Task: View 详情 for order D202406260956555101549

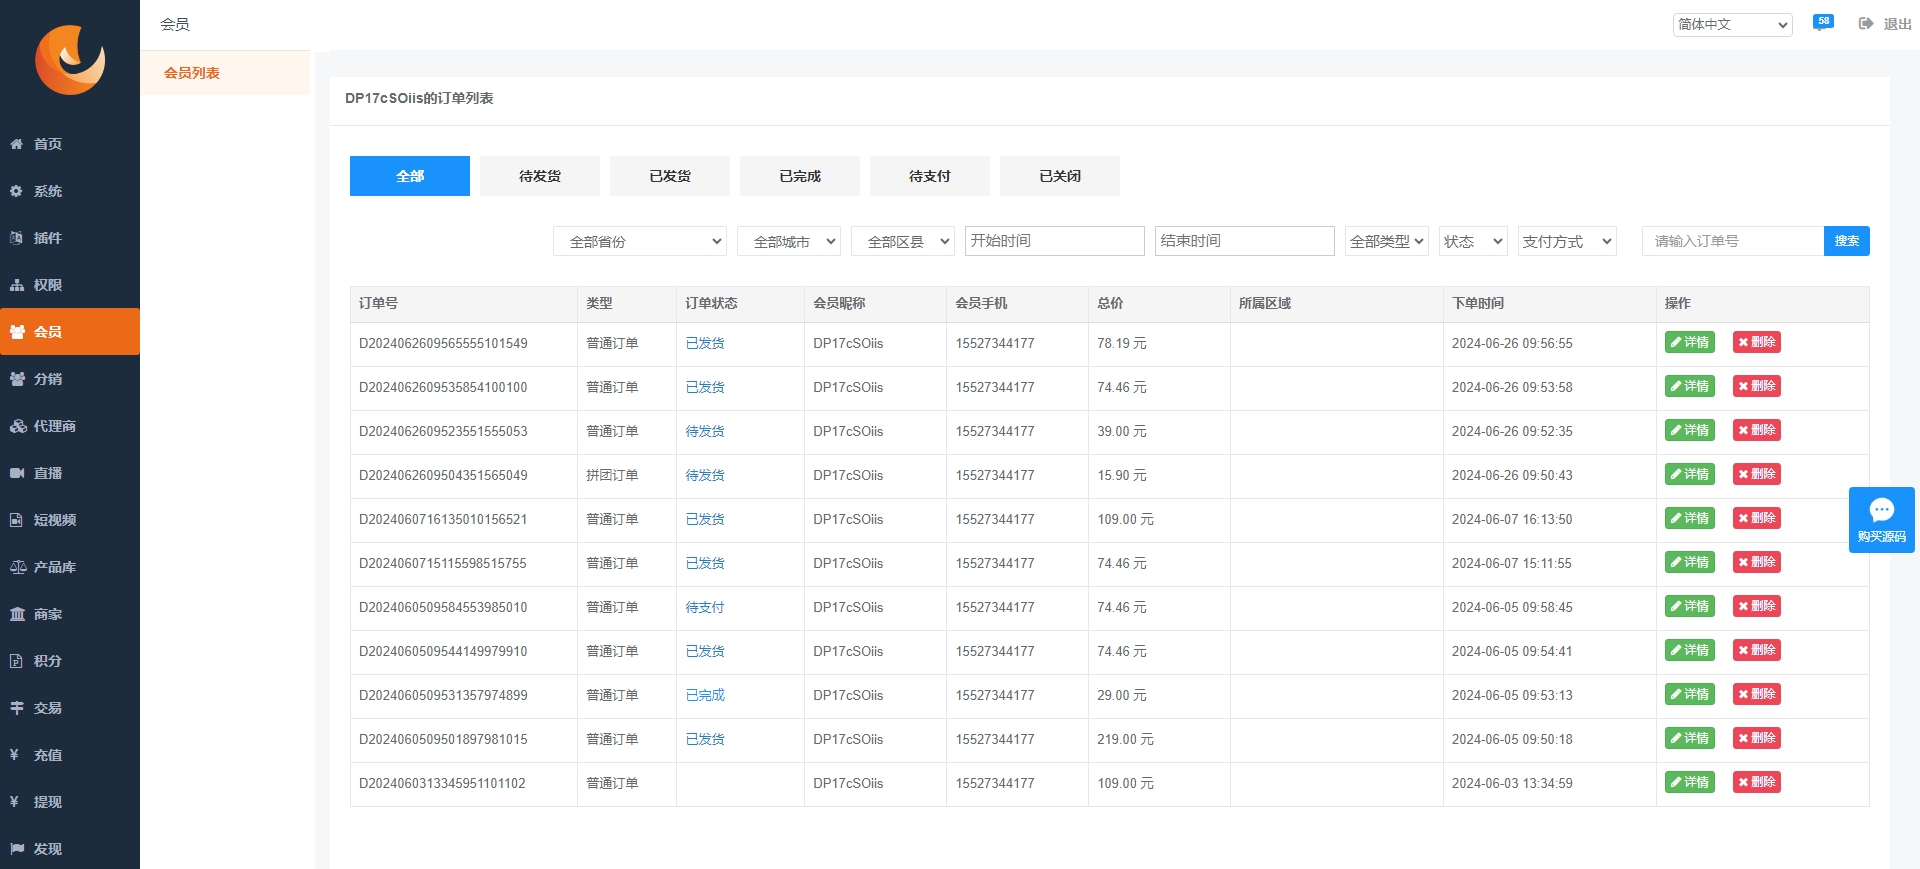Action: 1689,342
